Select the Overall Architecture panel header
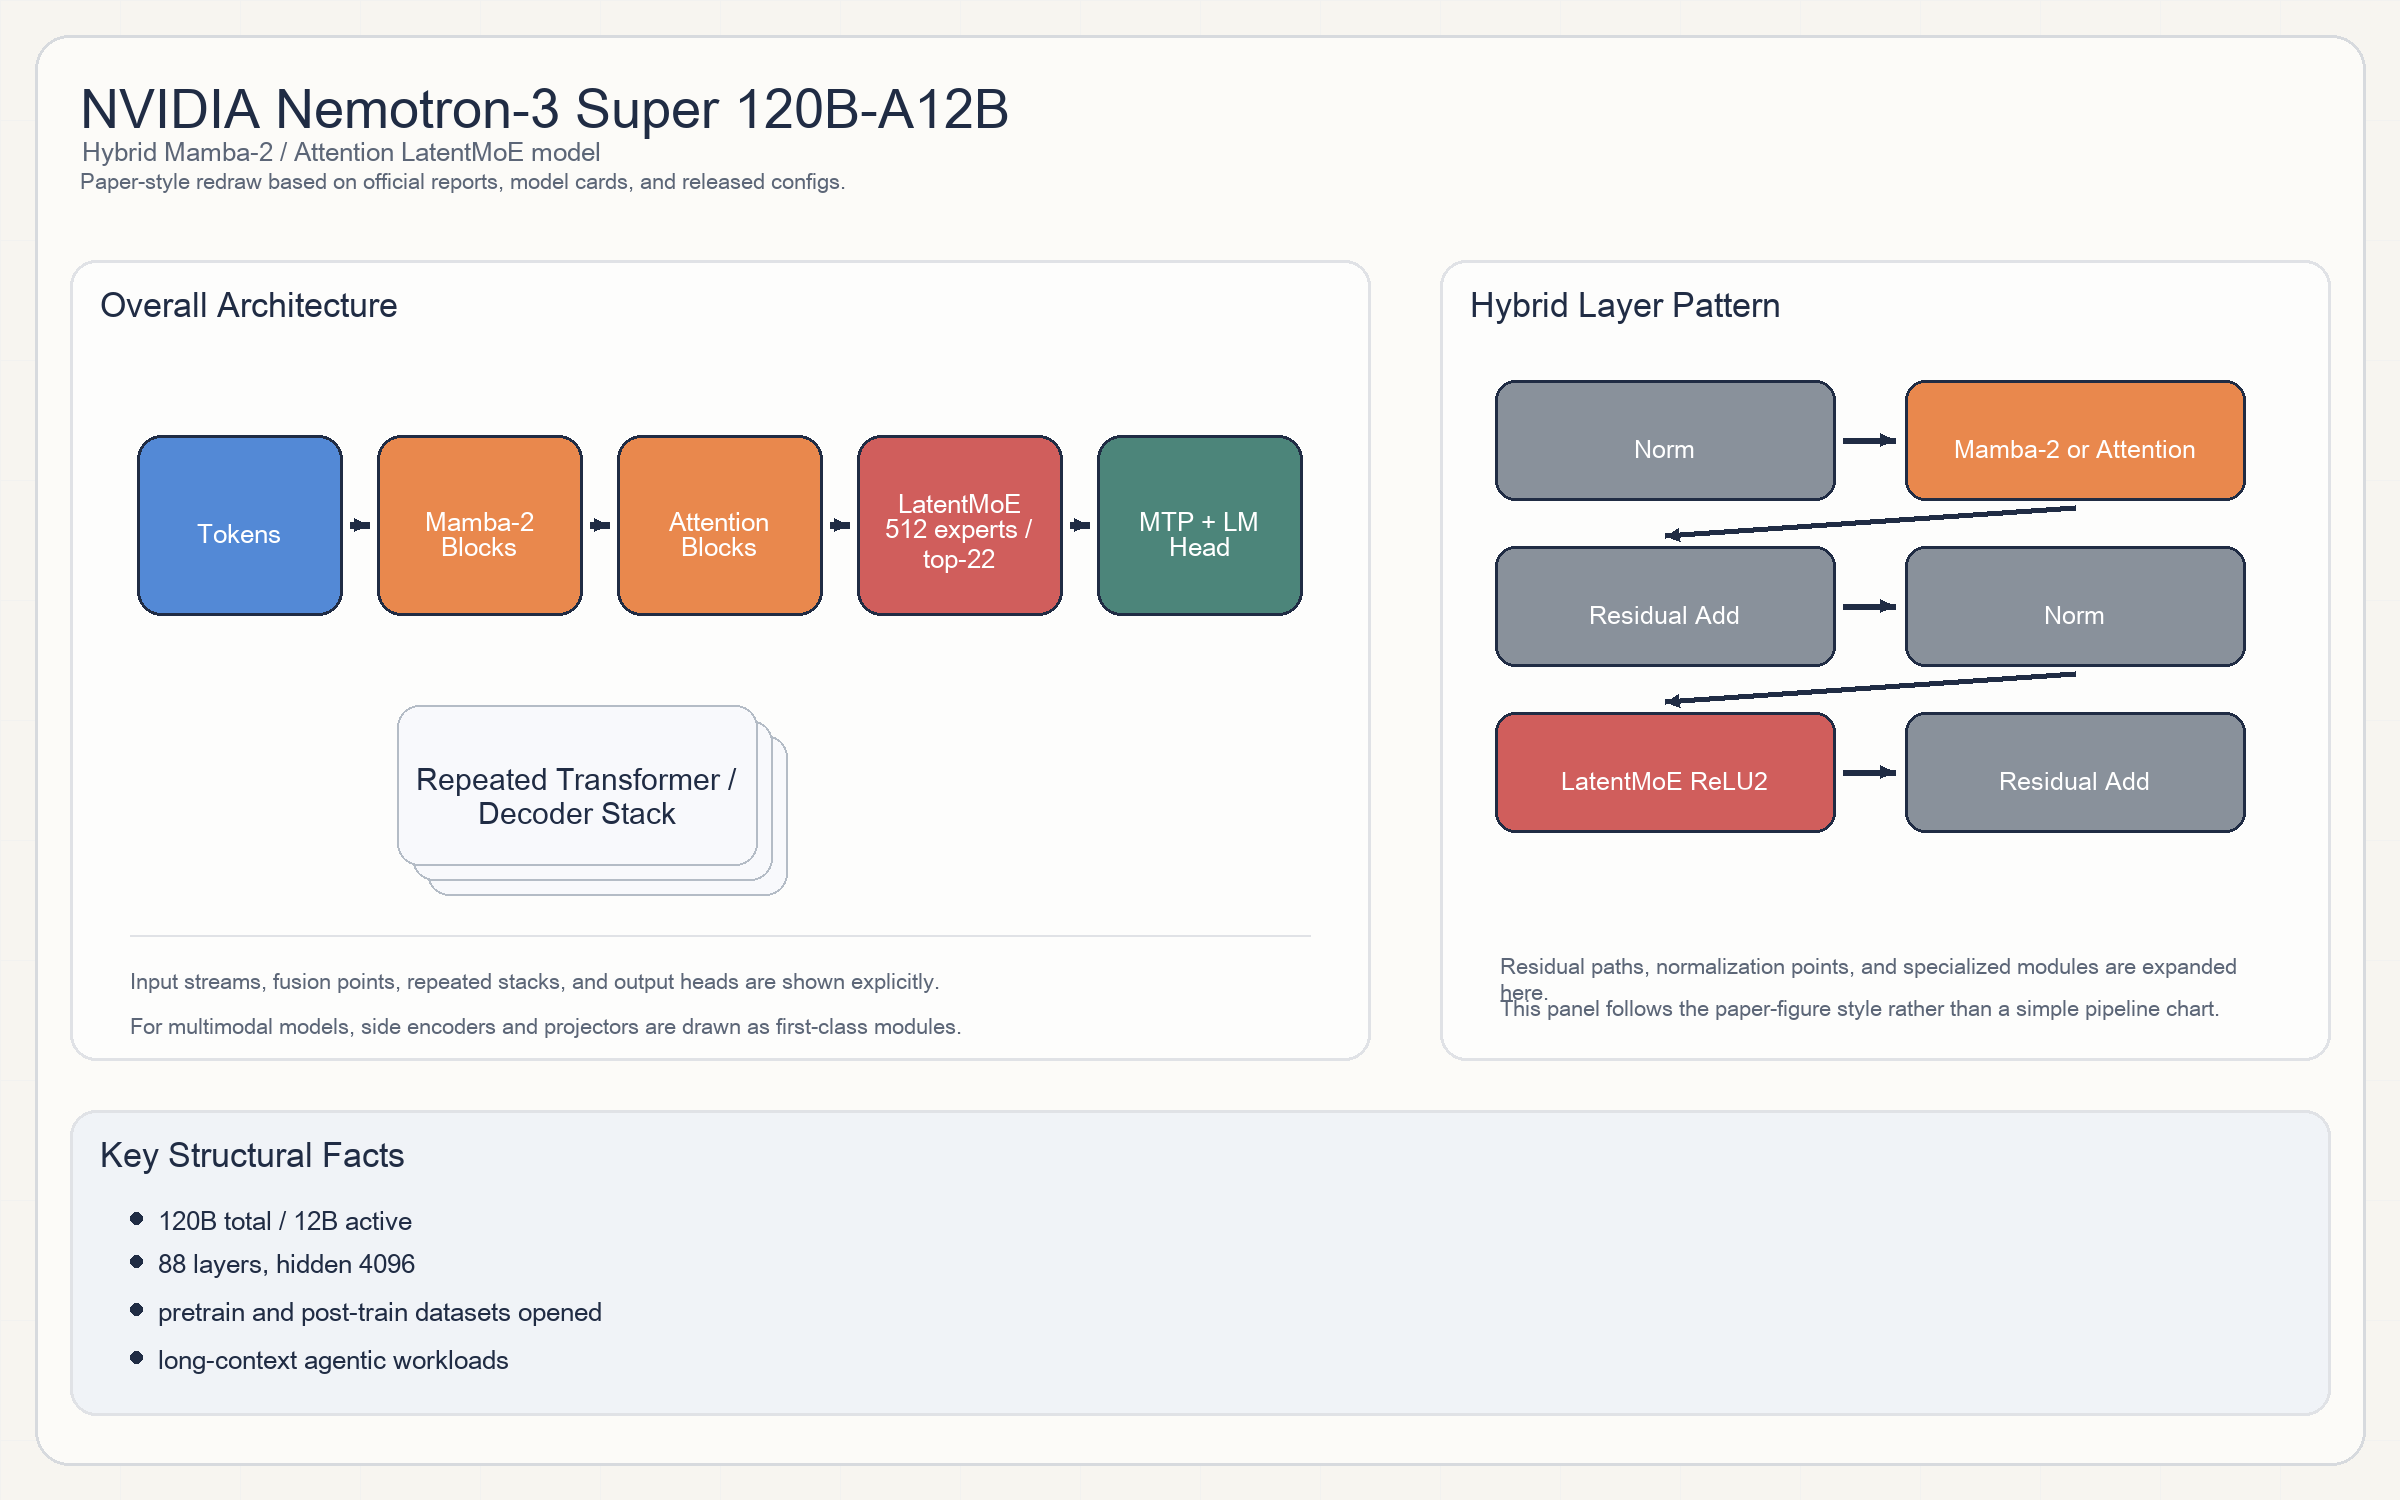 tap(249, 305)
